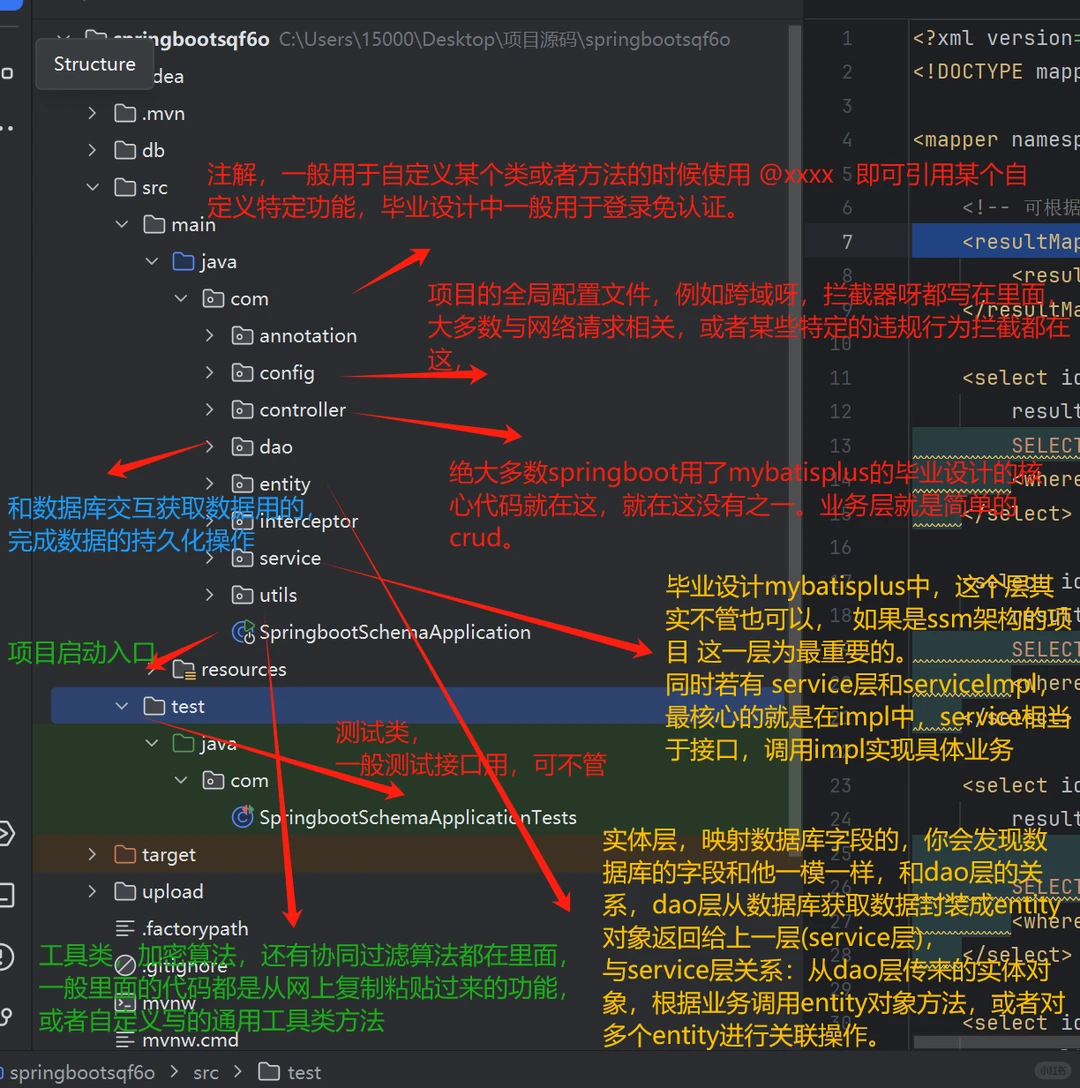Viewport: 1080px width, 1088px height.
Task: Expand the target folder
Action: tap(90, 854)
